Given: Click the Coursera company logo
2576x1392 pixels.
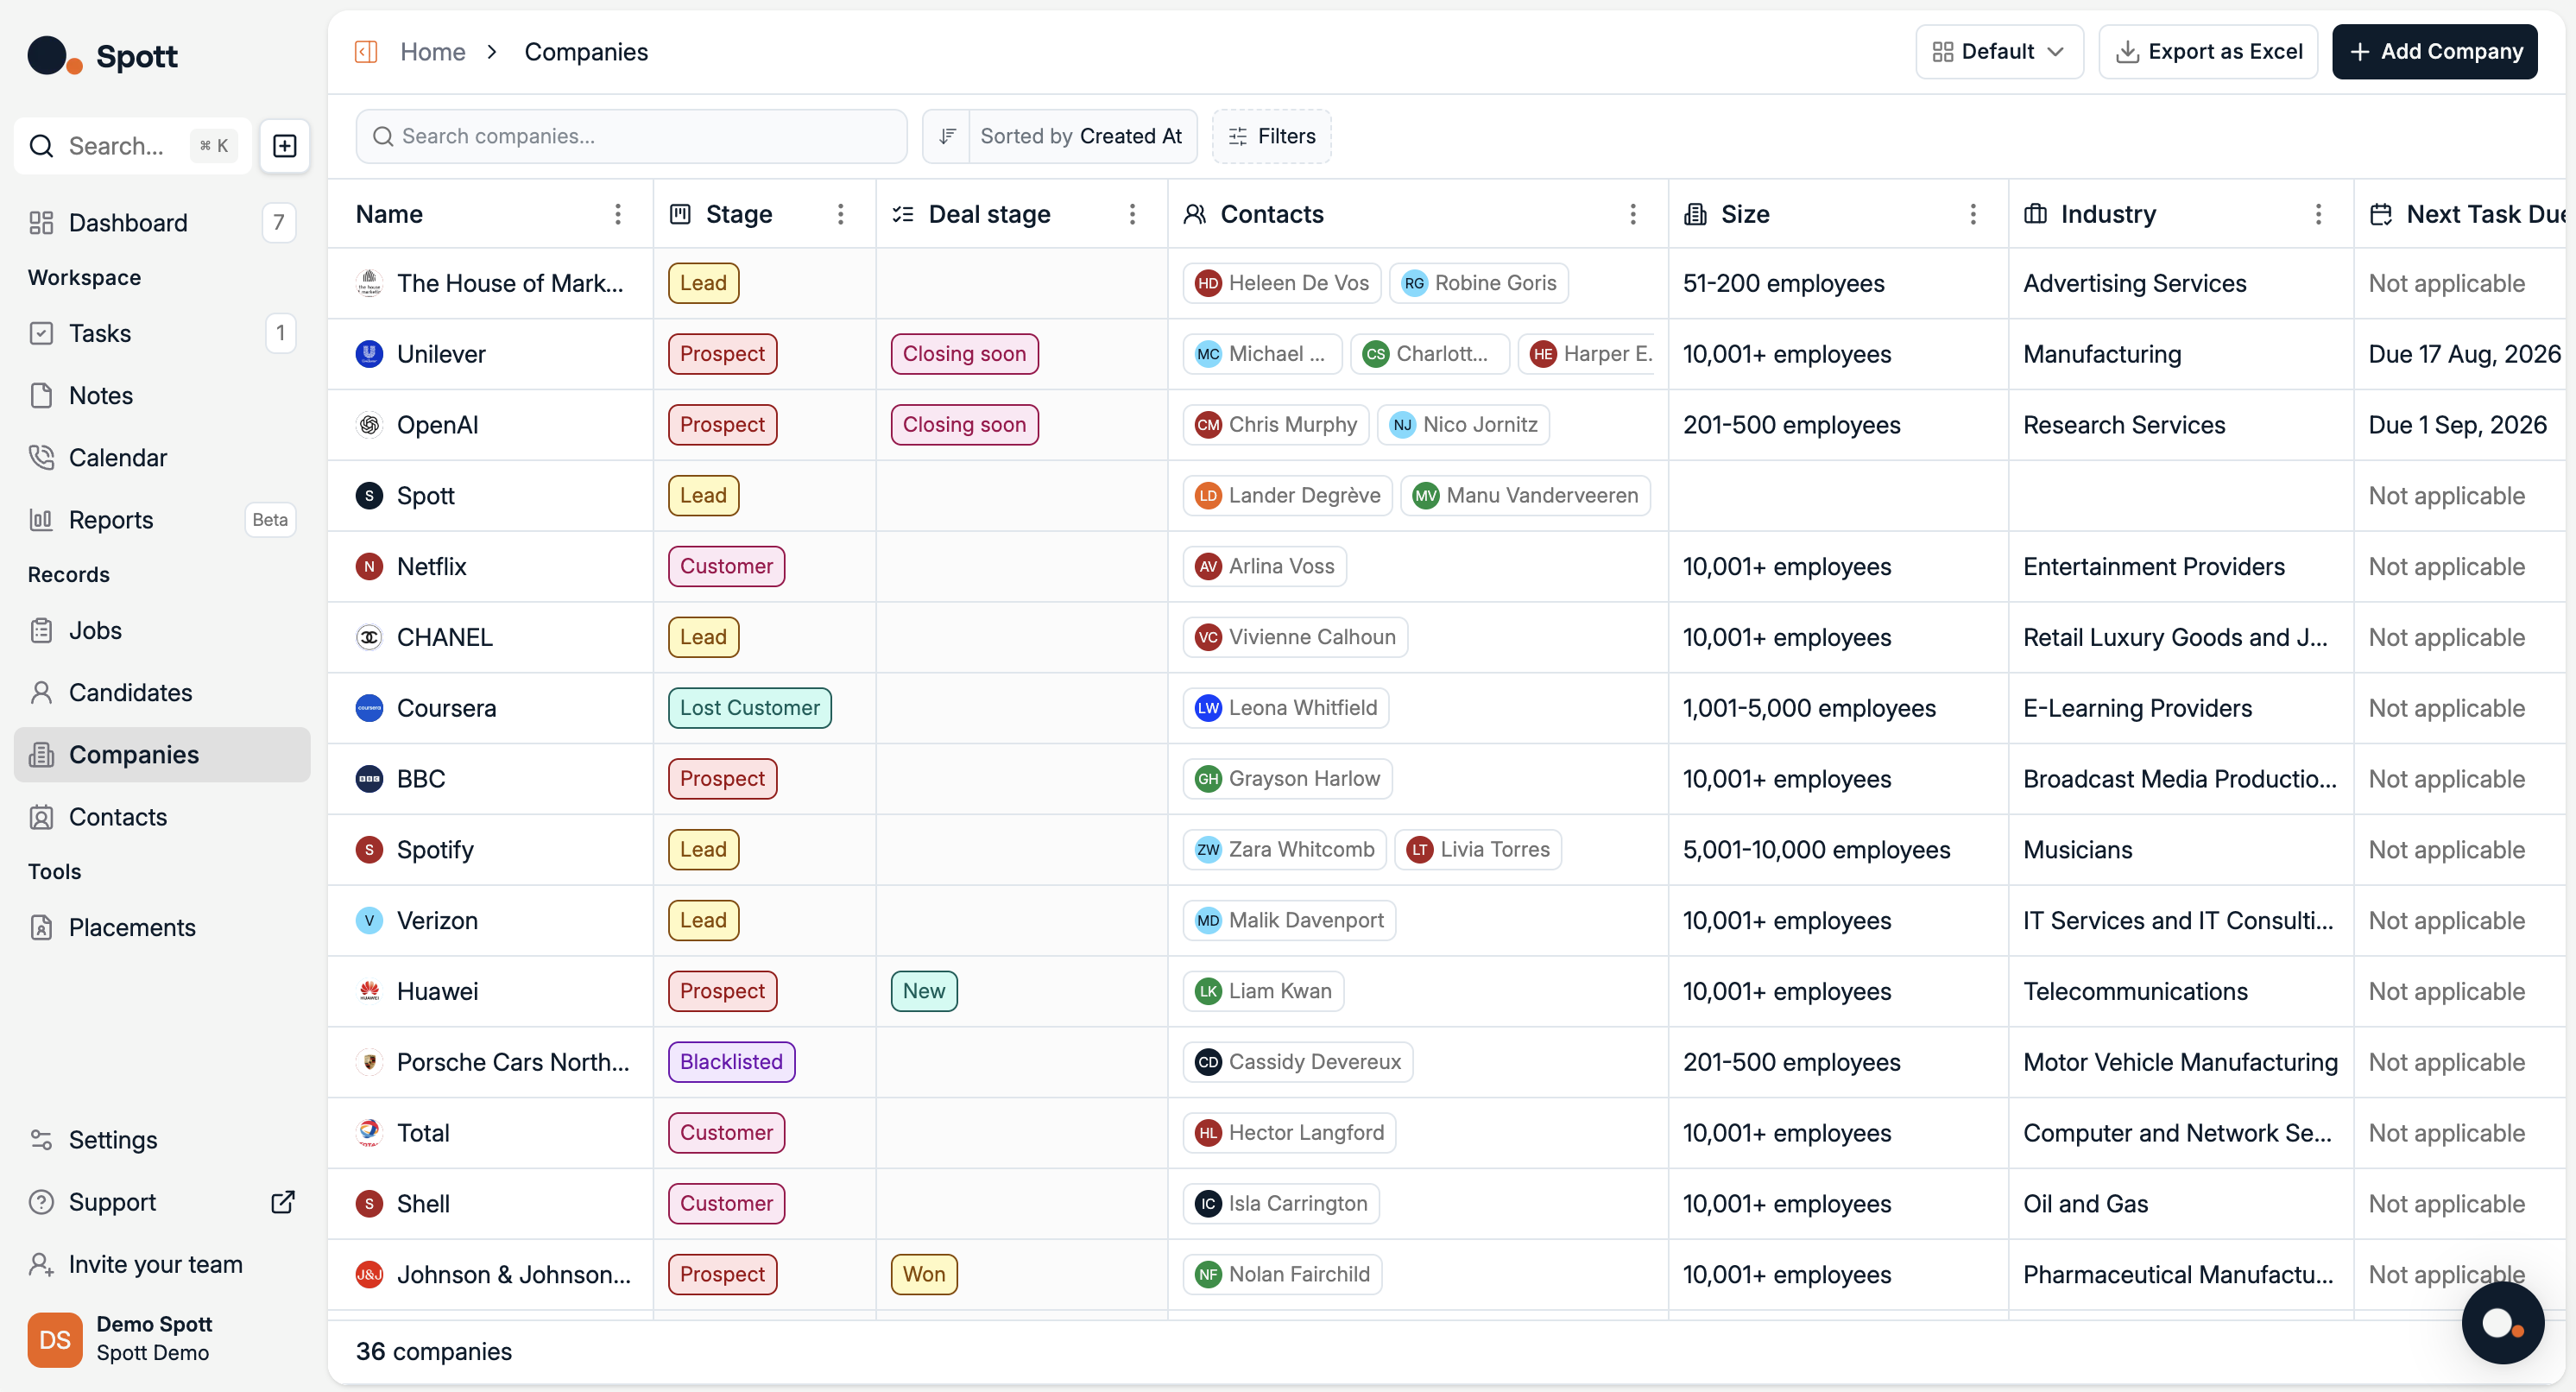Looking at the screenshot, I should pyautogui.click(x=369, y=708).
